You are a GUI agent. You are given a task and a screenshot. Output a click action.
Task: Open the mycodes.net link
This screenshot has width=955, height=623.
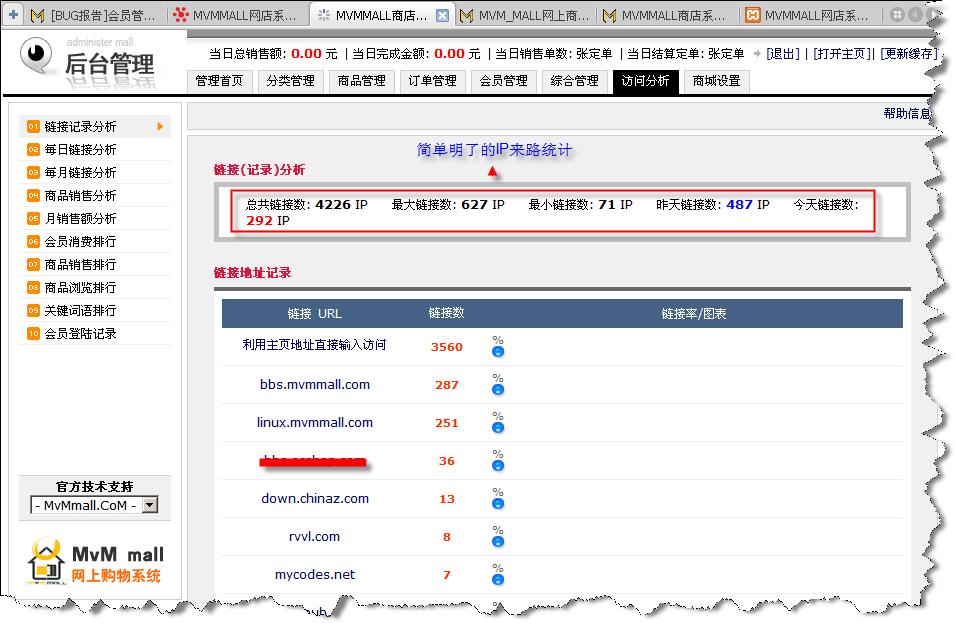pyautogui.click(x=315, y=574)
